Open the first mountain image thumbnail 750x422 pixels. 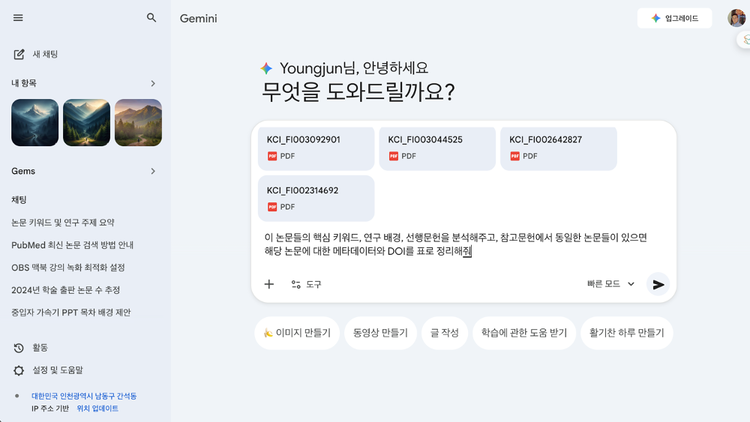tap(35, 123)
